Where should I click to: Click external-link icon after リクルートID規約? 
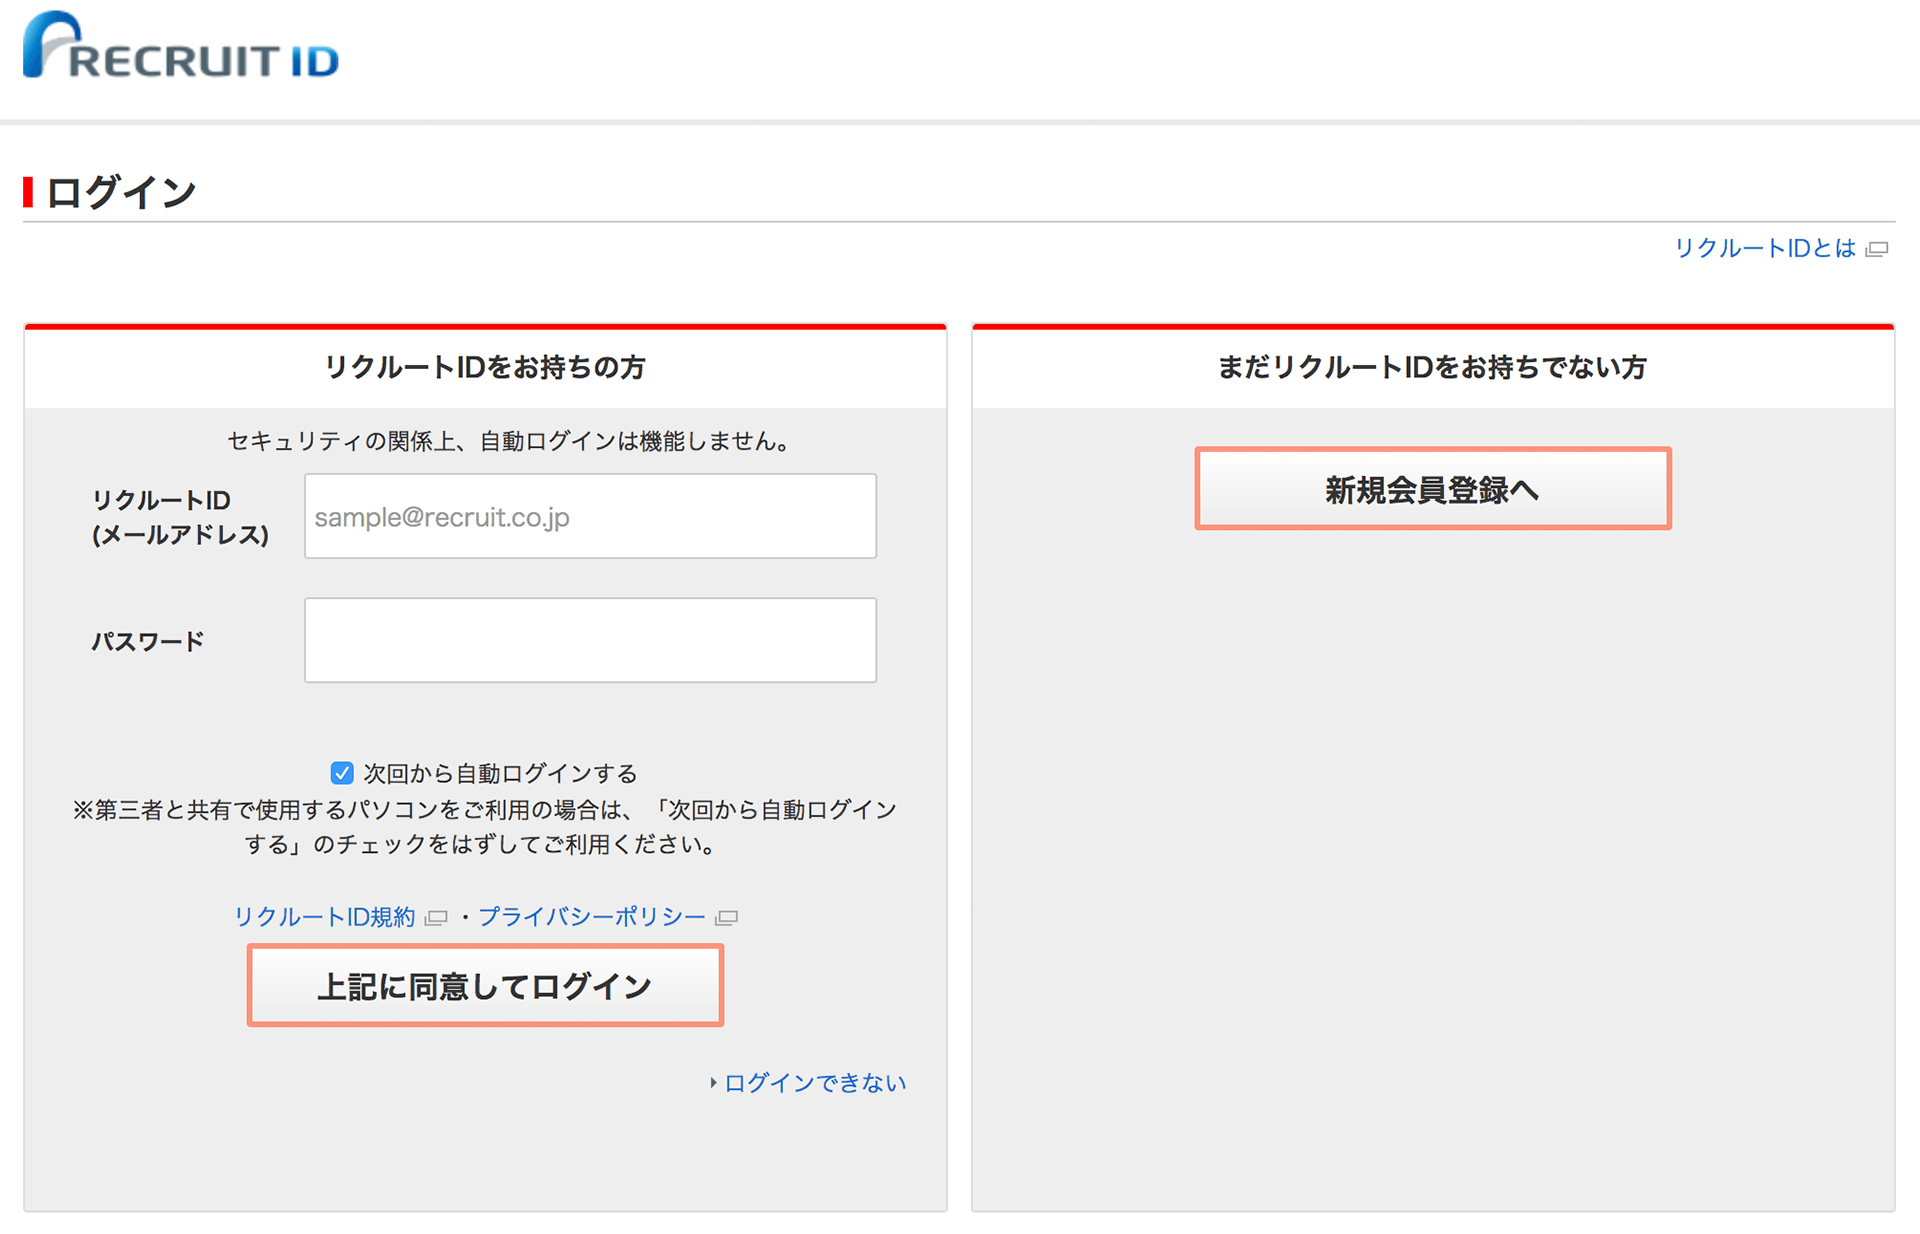436,918
